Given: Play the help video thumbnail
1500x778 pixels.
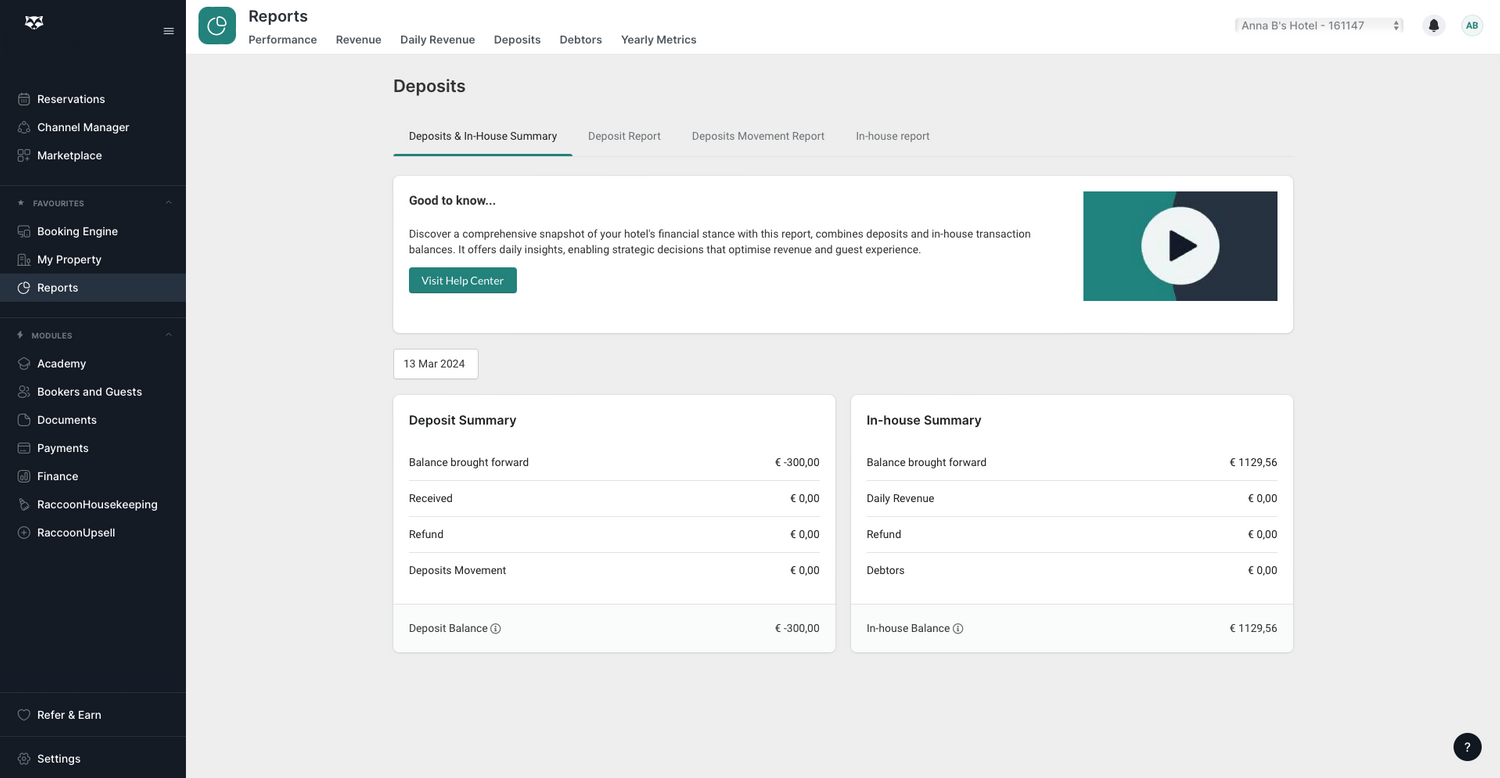Looking at the screenshot, I should coord(1180,246).
